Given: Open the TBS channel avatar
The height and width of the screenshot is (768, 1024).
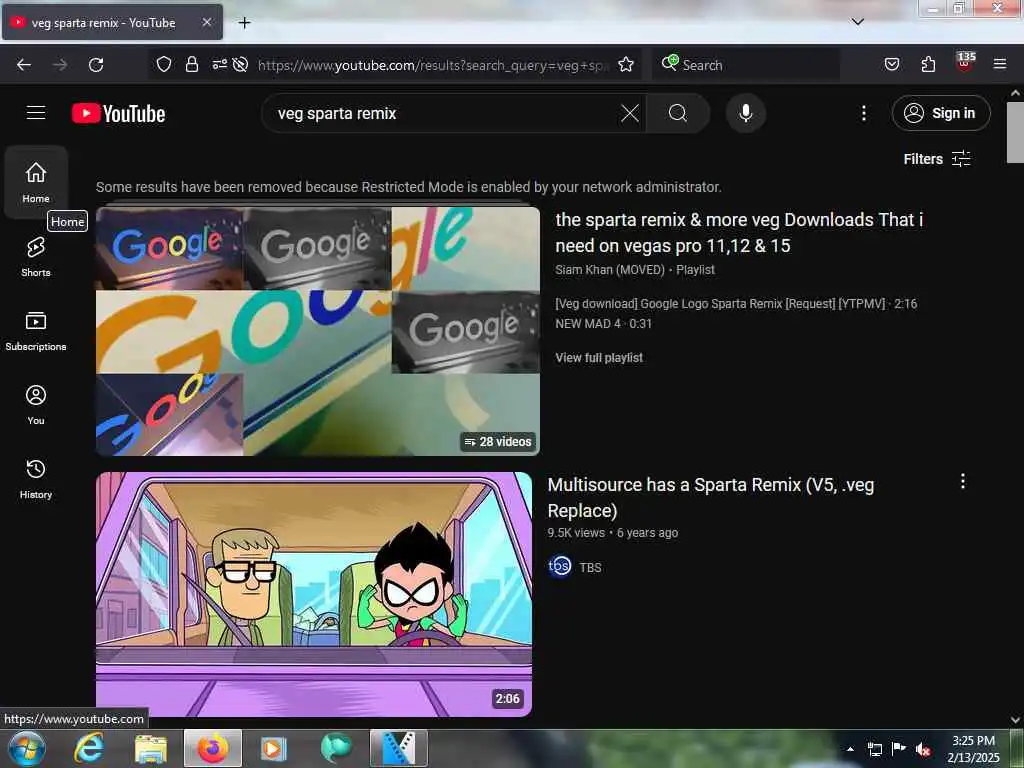Looking at the screenshot, I should point(560,566).
